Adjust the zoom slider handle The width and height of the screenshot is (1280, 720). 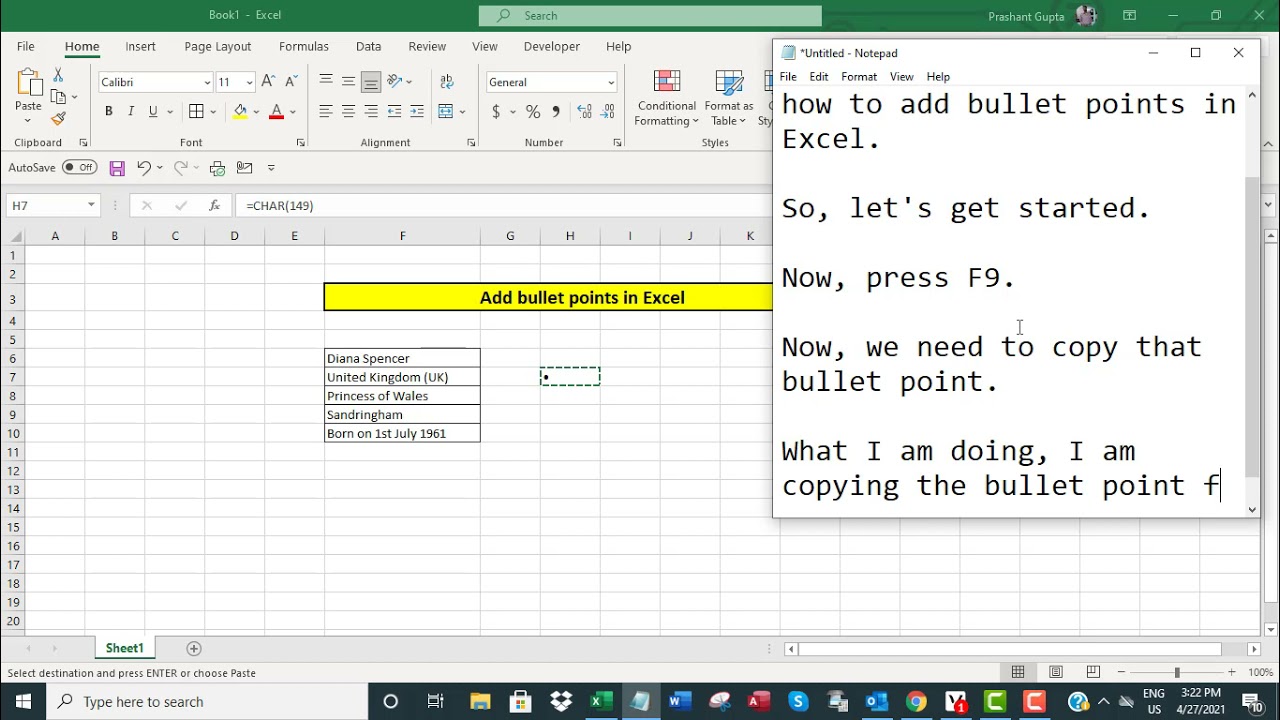click(x=1177, y=672)
